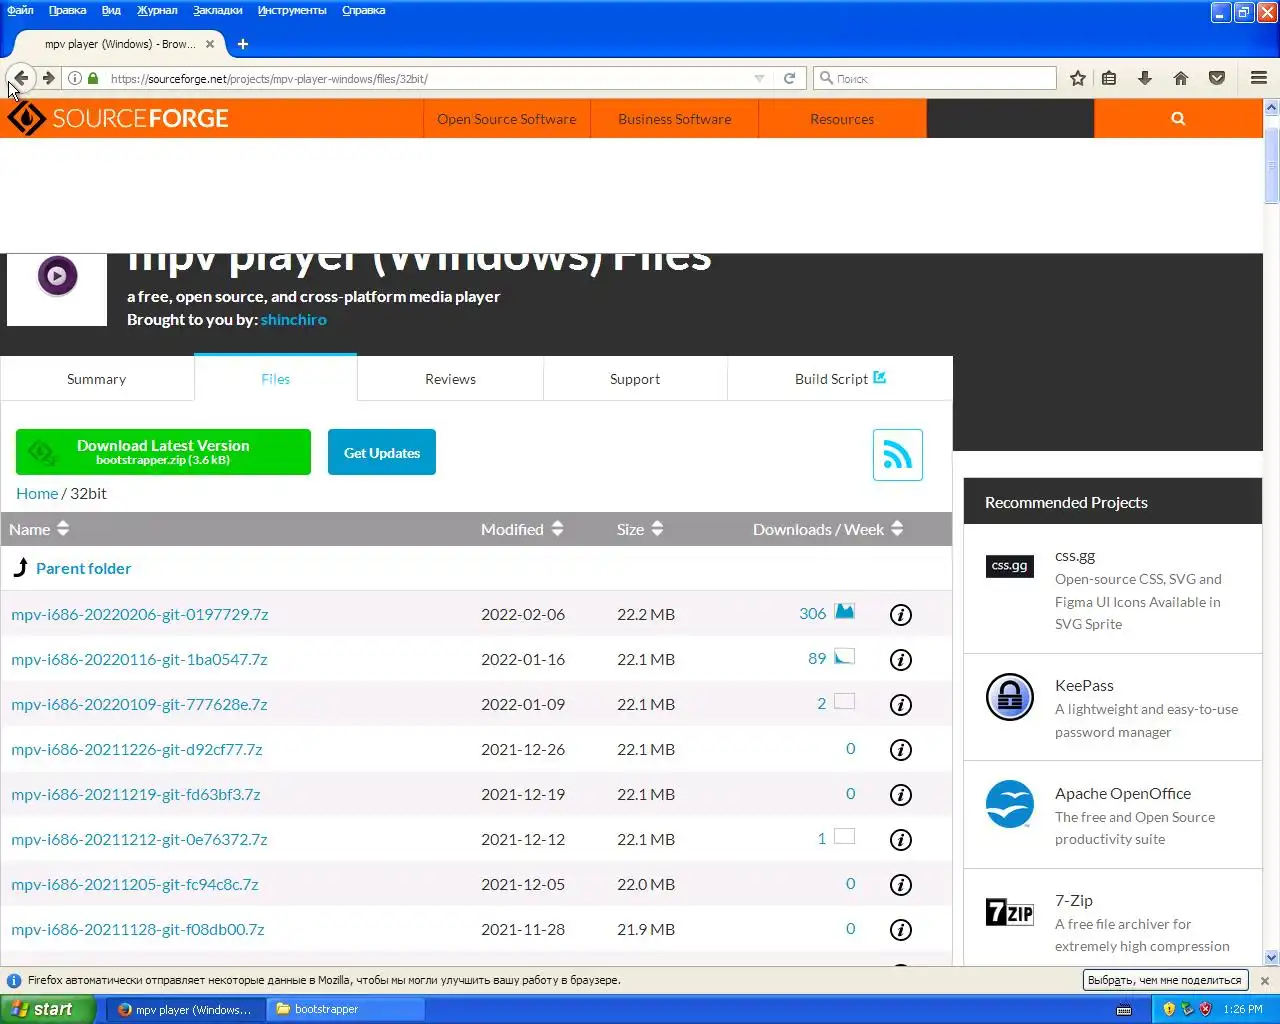Show info for mpv-i686-20211205-git-fc94c8c.7z
1280x1024 pixels.
(901, 885)
